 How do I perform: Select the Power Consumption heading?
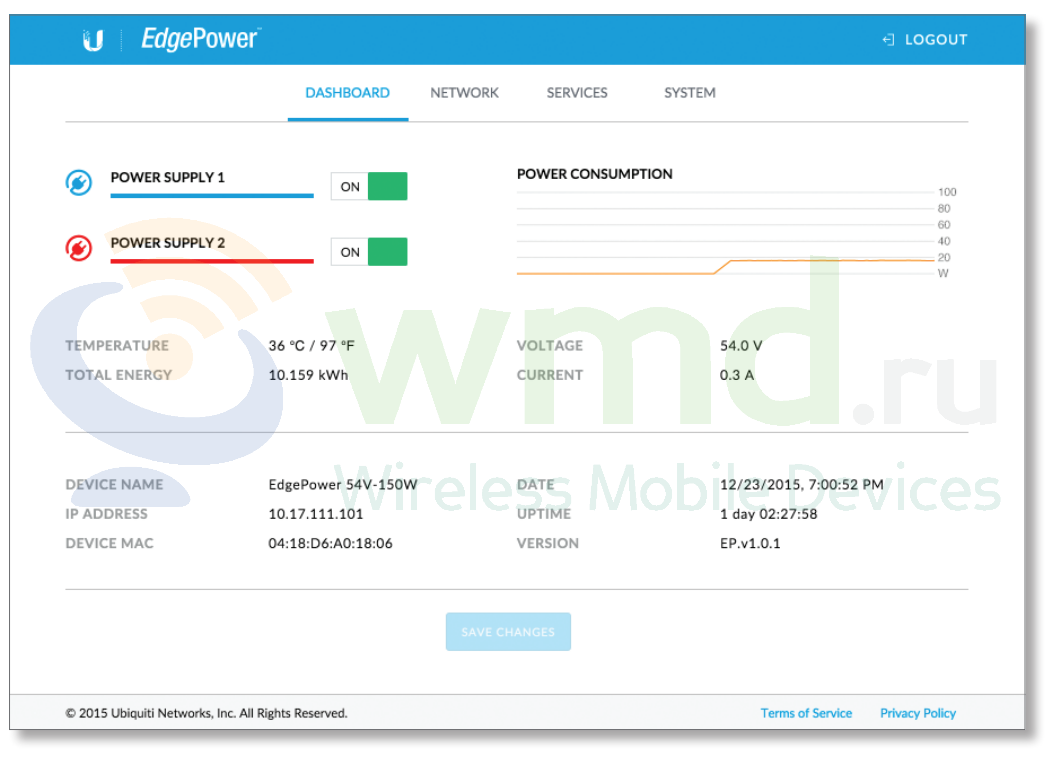[594, 174]
